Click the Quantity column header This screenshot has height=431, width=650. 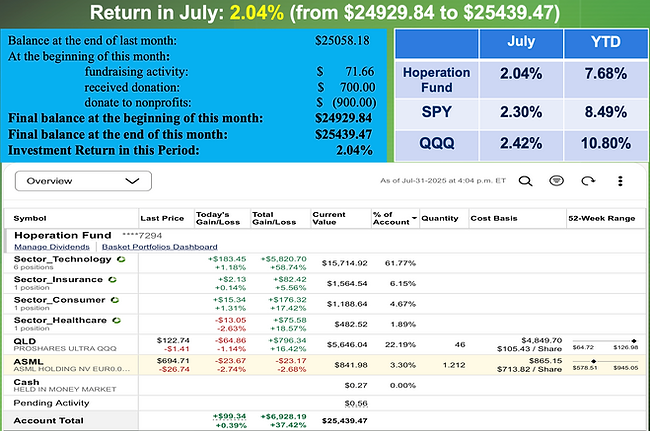click(440, 218)
